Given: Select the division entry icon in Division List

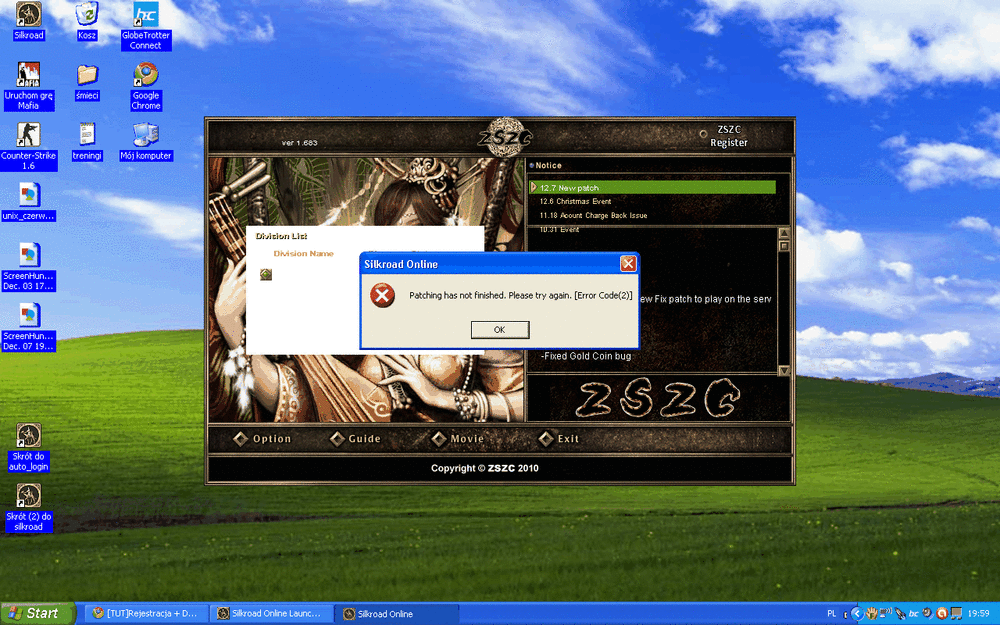Looking at the screenshot, I should point(266,274).
